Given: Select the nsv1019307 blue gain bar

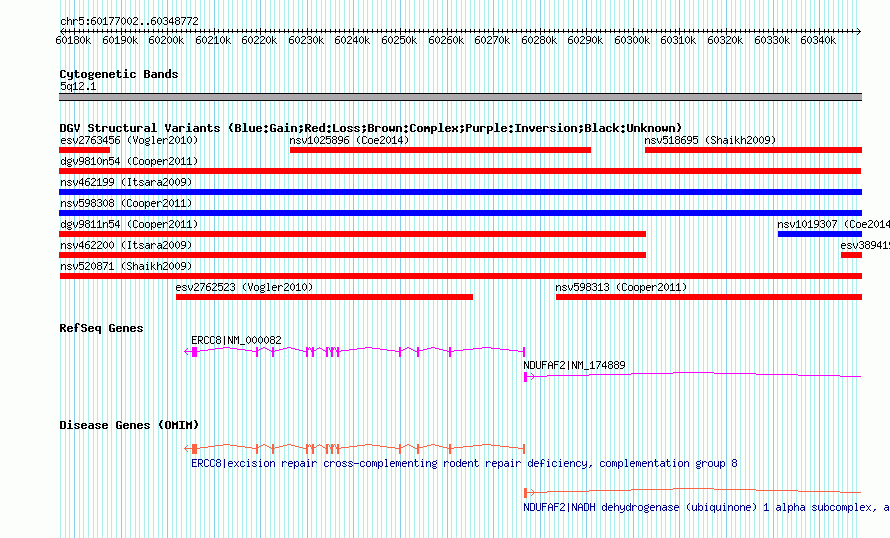Looking at the screenshot, I should [x=820, y=234].
